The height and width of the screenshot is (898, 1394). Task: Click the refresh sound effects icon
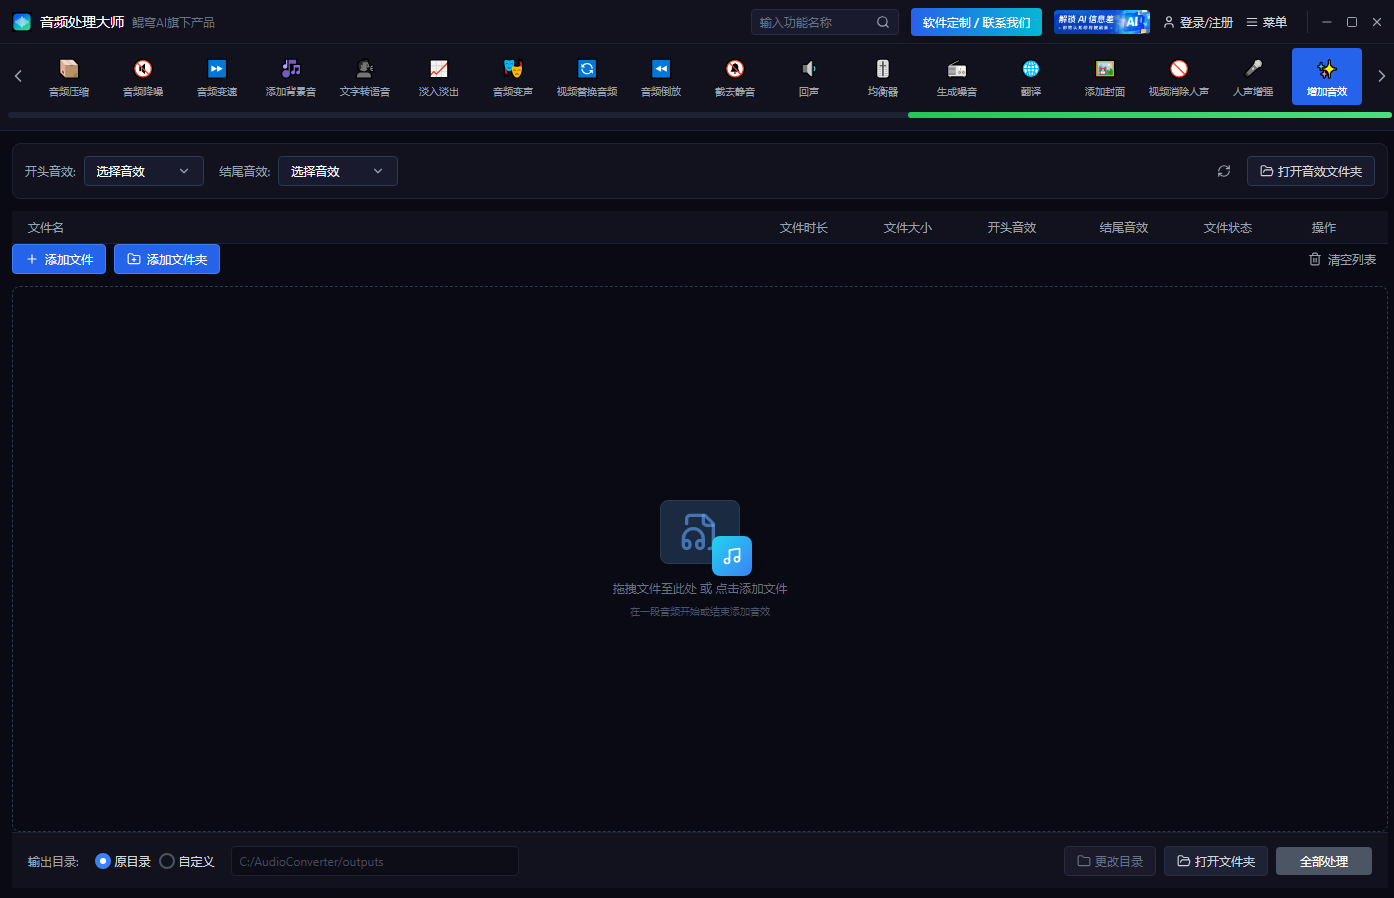(1224, 171)
